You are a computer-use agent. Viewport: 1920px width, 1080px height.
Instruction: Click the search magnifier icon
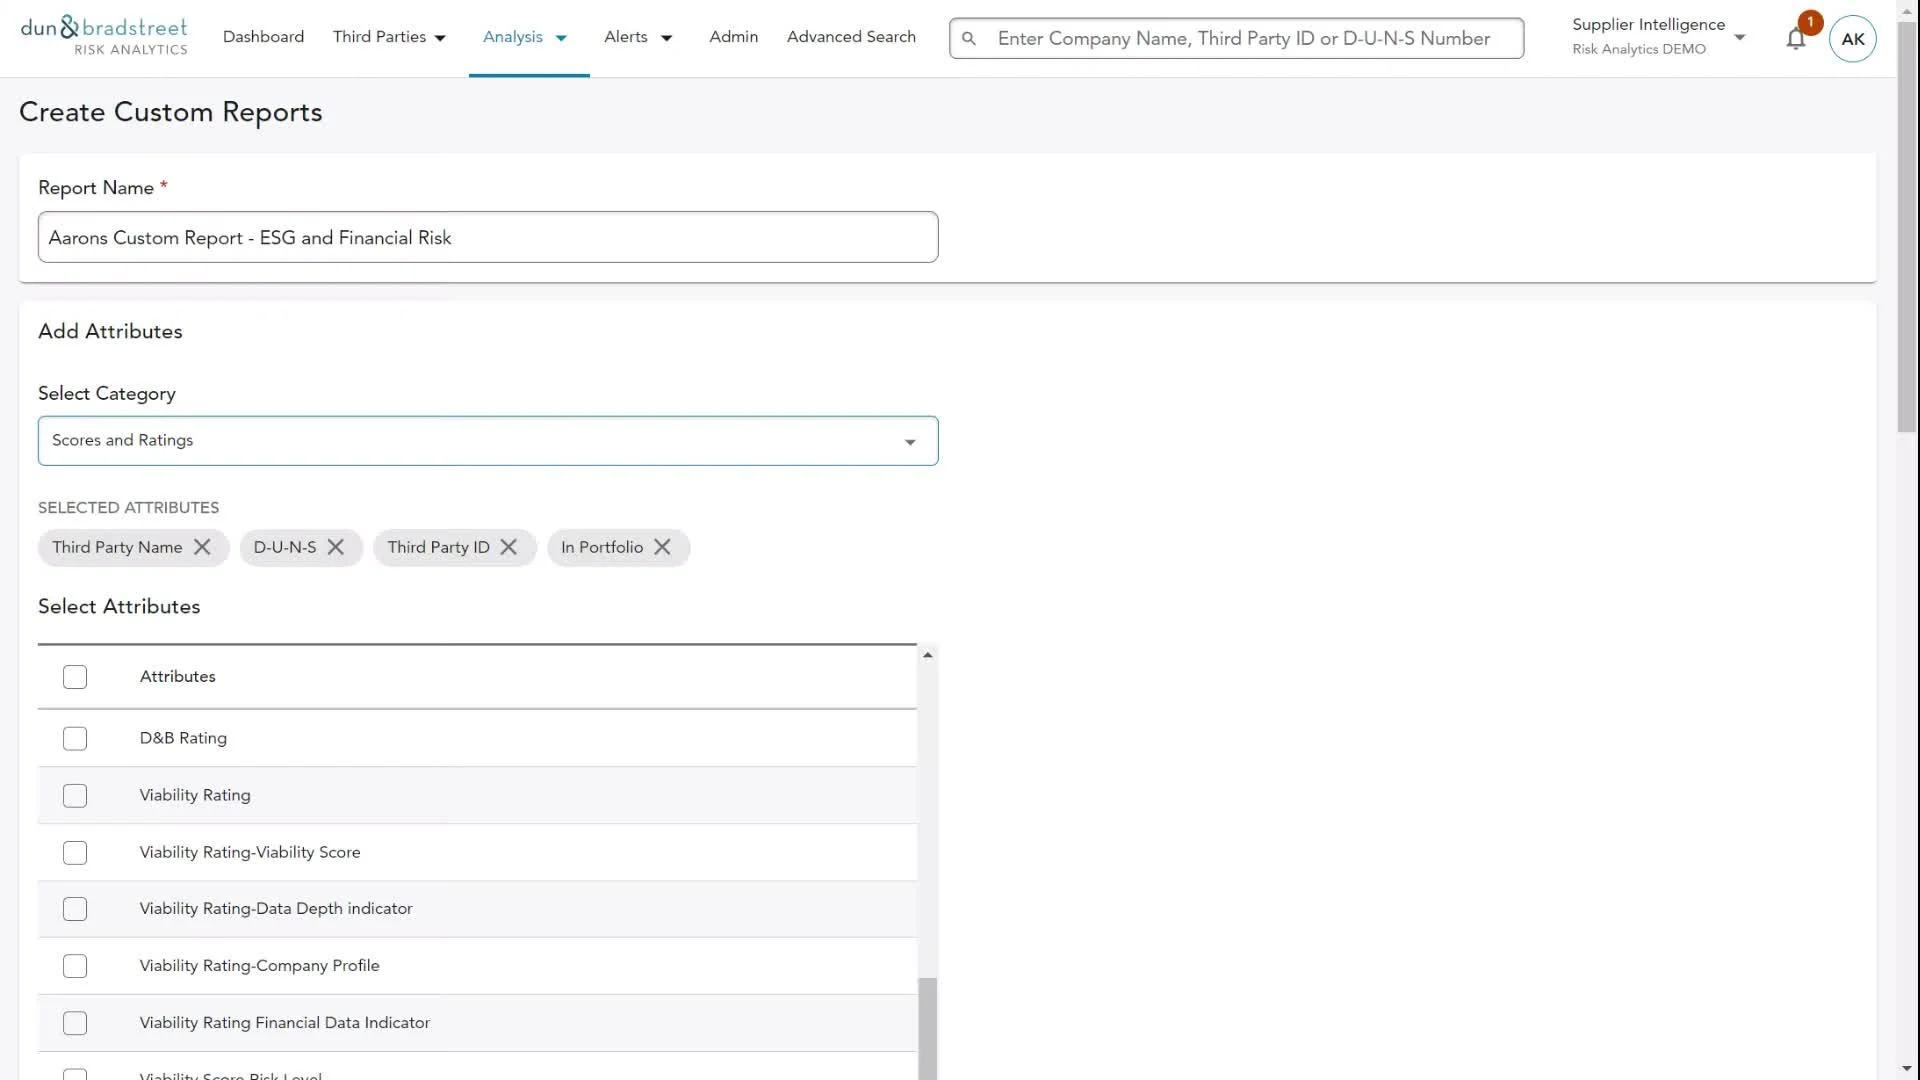[968, 39]
